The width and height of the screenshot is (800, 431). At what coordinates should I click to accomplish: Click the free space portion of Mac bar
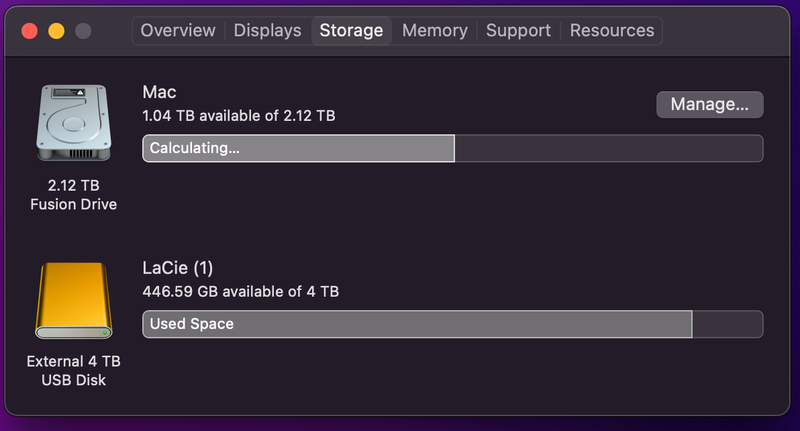(x=608, y=148)
